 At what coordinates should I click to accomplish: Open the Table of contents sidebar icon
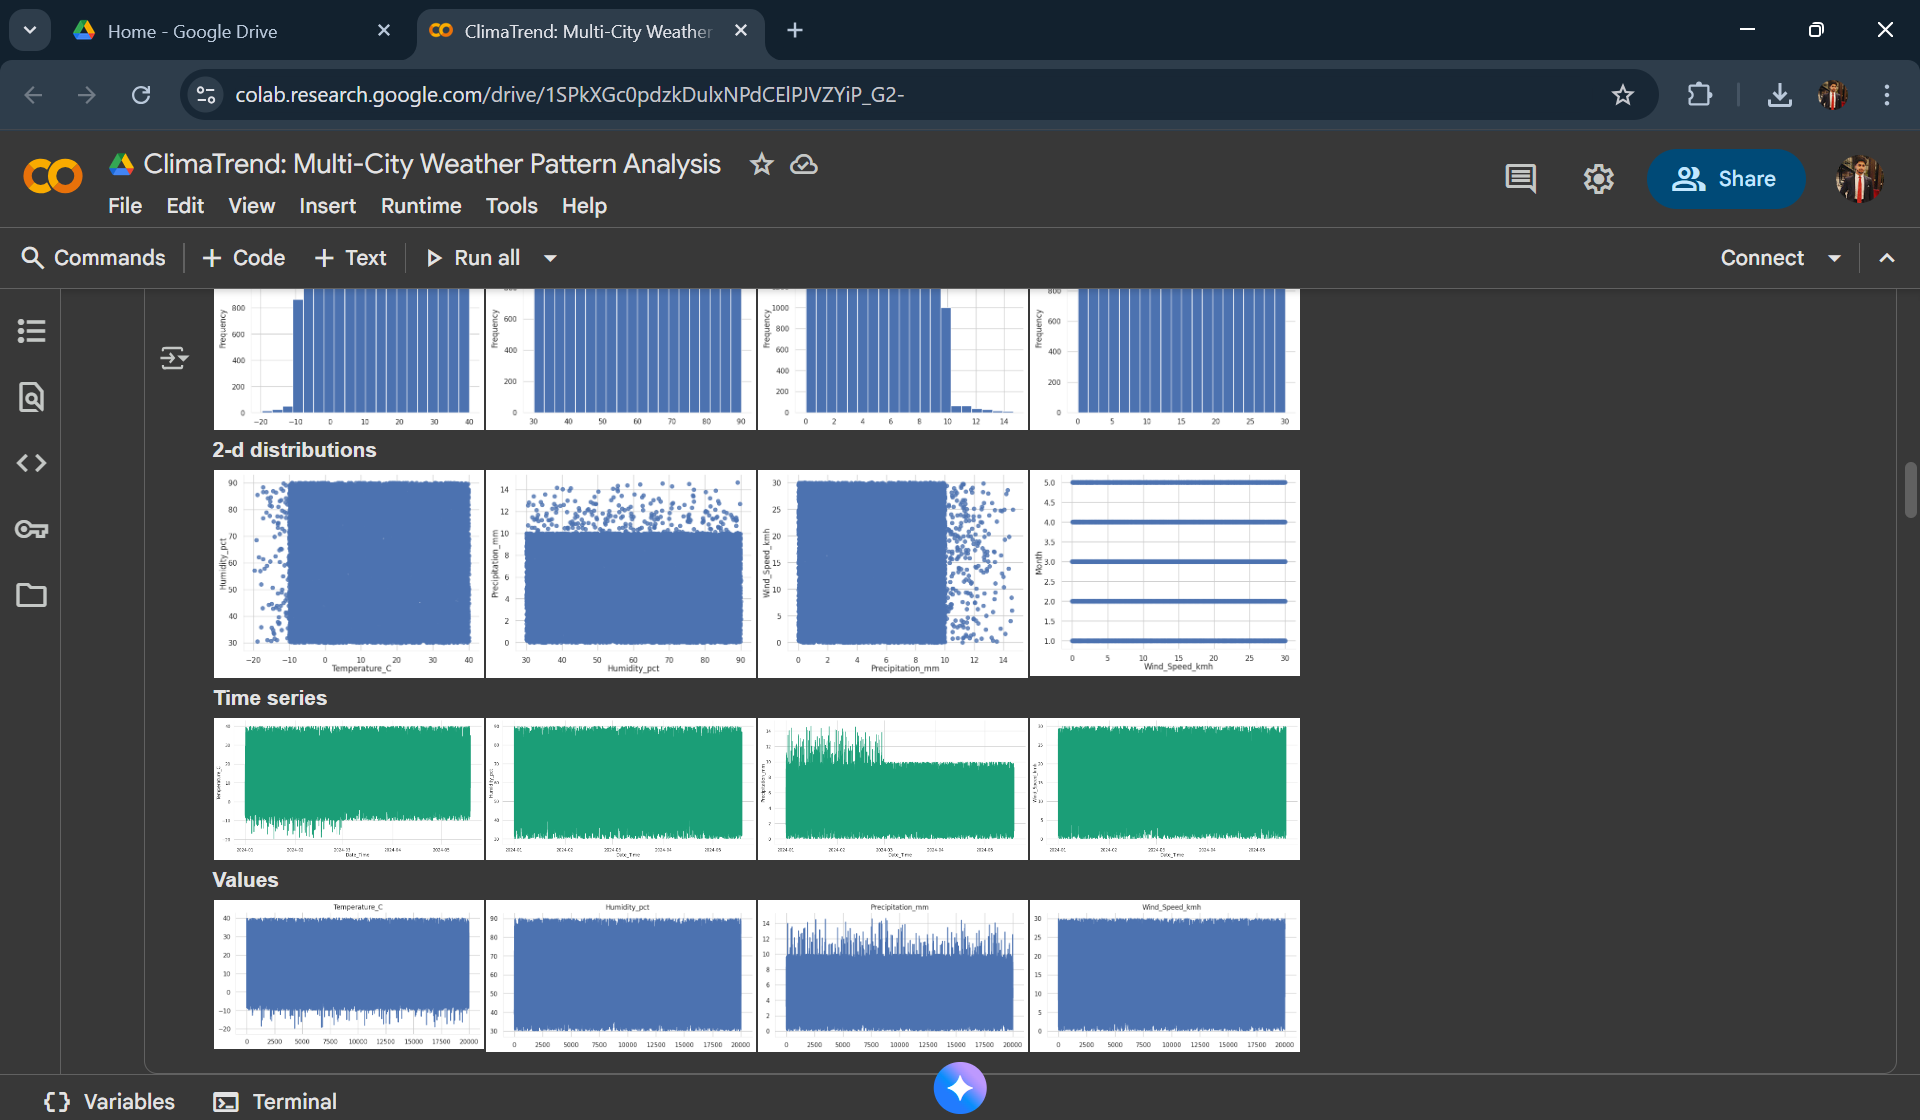click(32, 331)
